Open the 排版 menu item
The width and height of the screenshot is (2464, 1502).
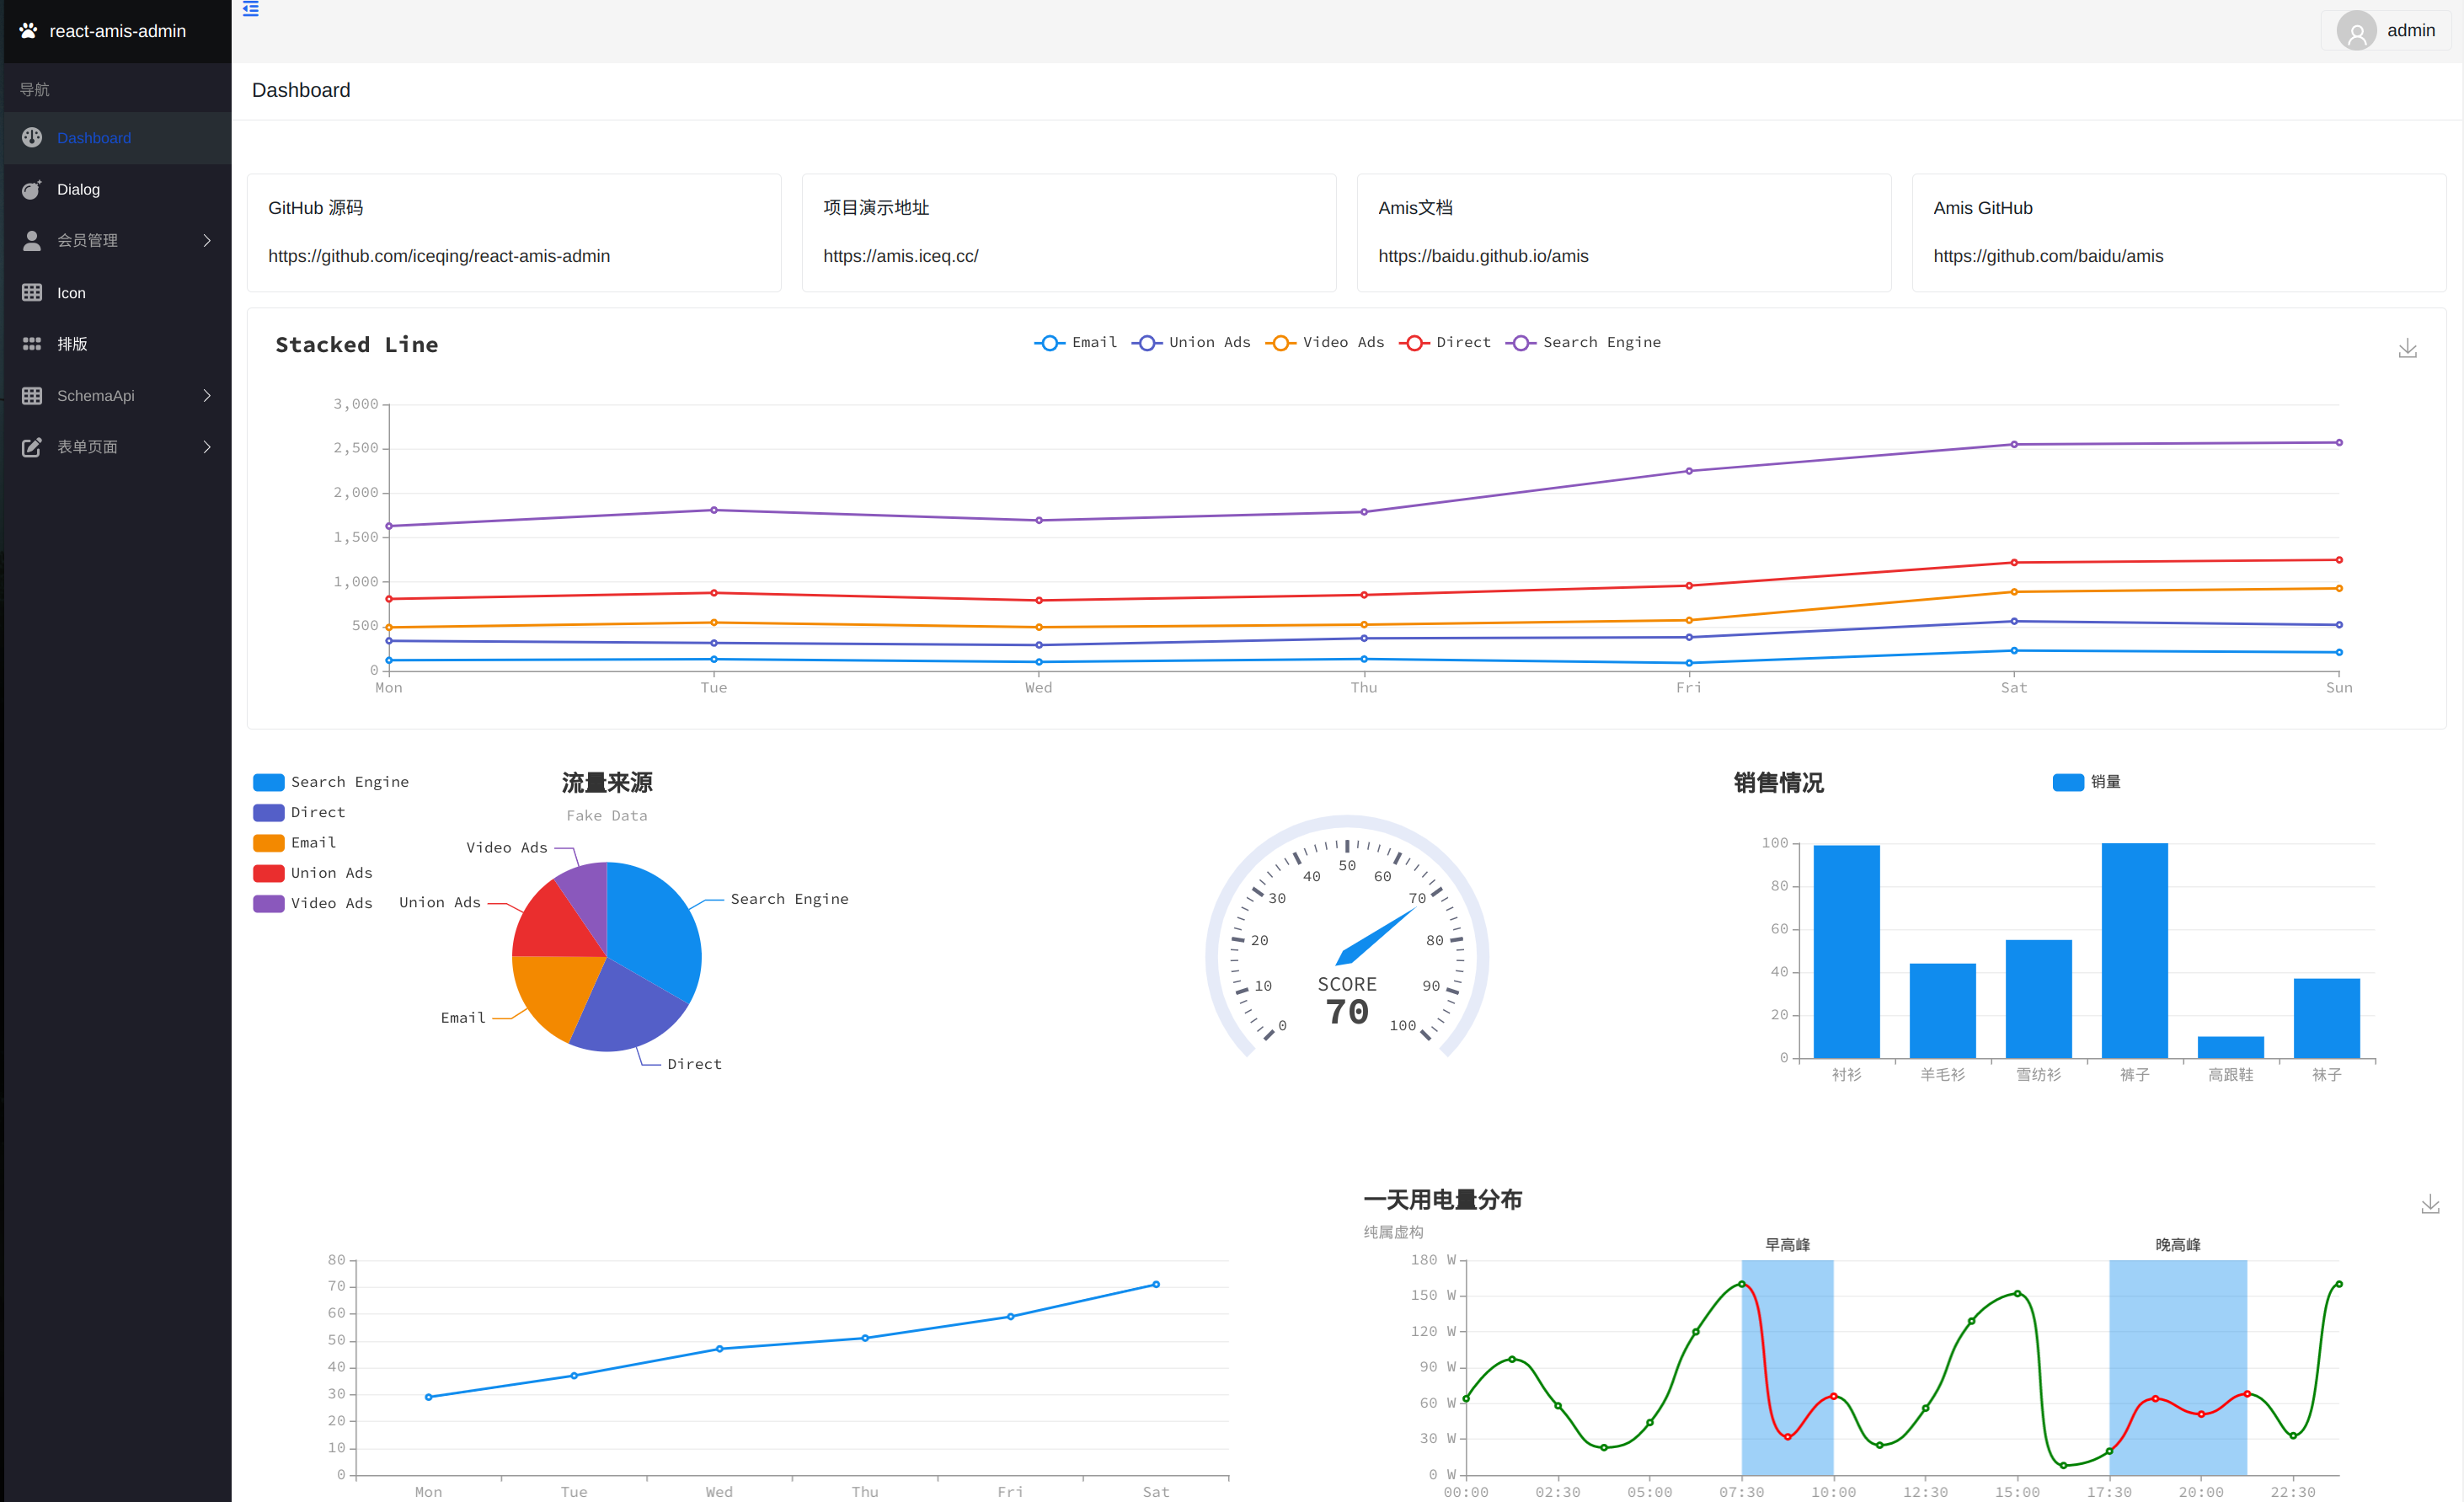click(72, 344)
